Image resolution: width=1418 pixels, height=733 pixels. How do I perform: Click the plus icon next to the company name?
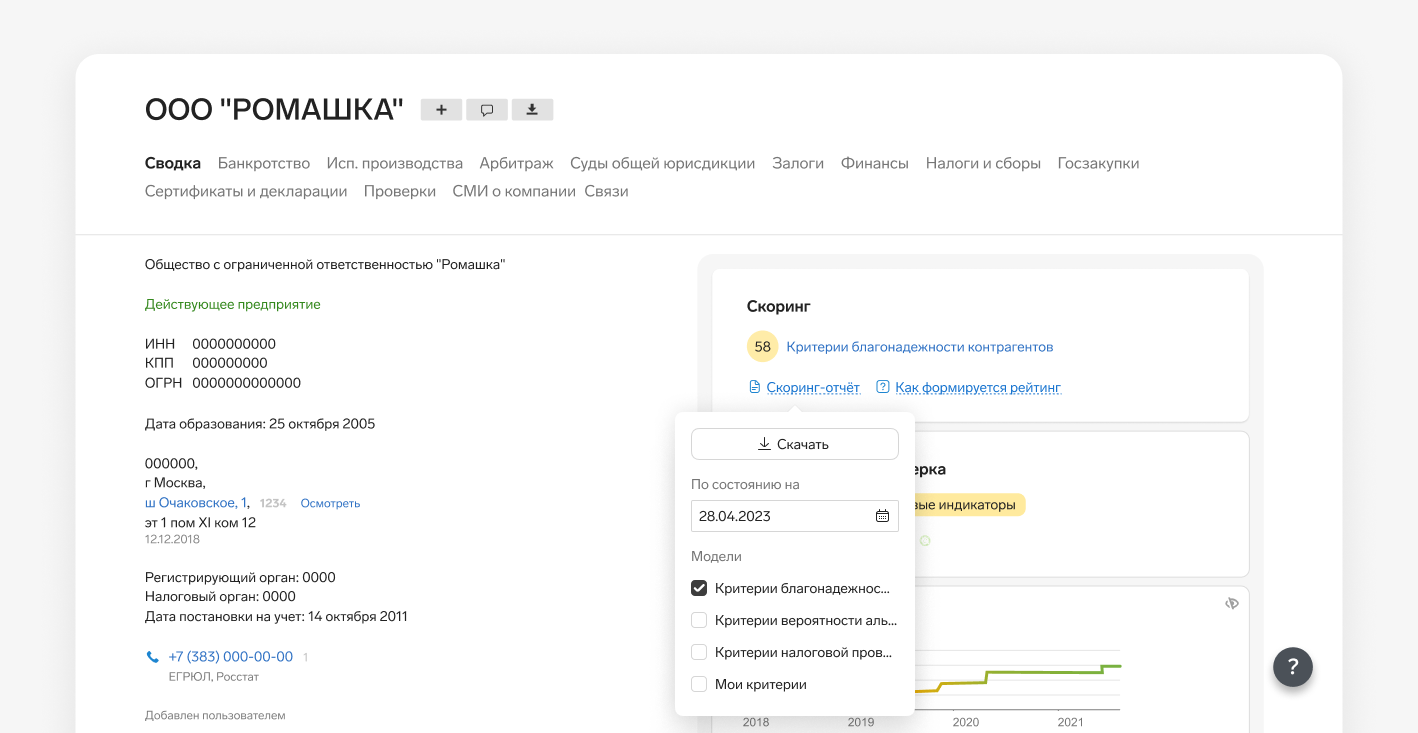point(441,110)
